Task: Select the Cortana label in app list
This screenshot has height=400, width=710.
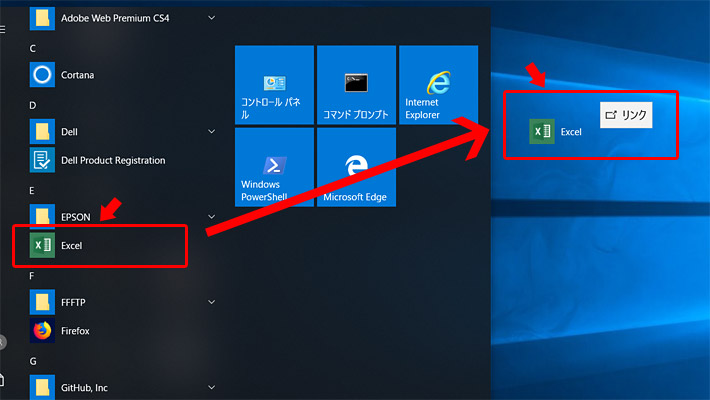Action: click(x=77, y=75)
